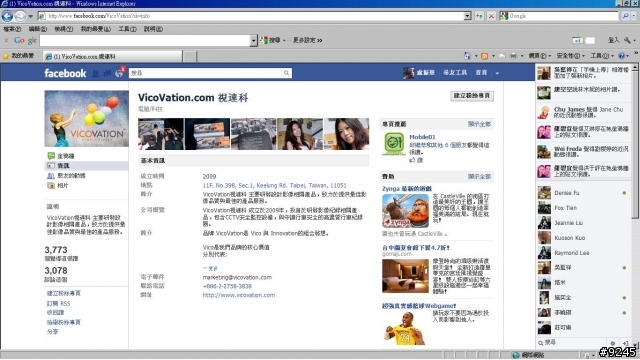The image size is (640, 360).
Task: Click the blue Help question mark icon
Action: 622,56
